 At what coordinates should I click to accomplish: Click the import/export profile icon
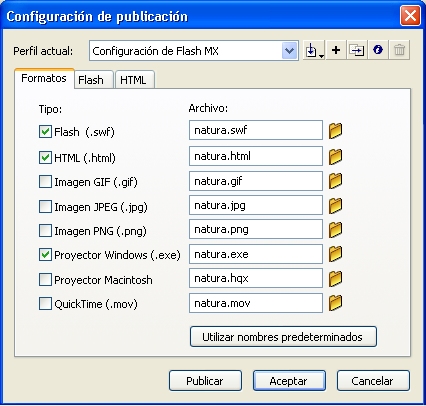pyautogui.click(x=314, y=51)
